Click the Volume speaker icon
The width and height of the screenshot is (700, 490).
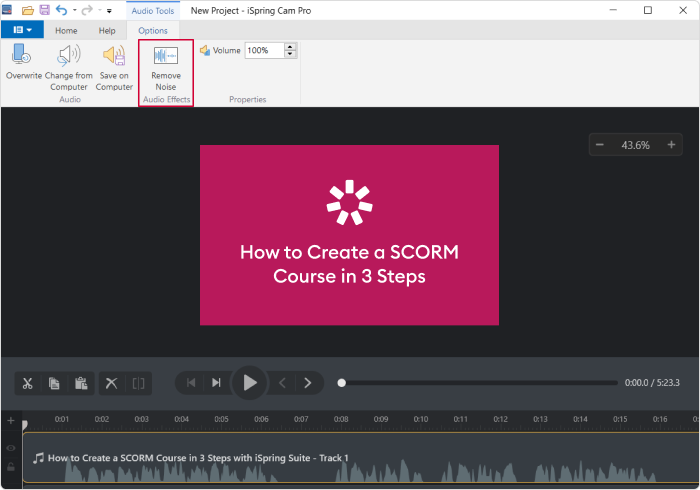point(205,50)
